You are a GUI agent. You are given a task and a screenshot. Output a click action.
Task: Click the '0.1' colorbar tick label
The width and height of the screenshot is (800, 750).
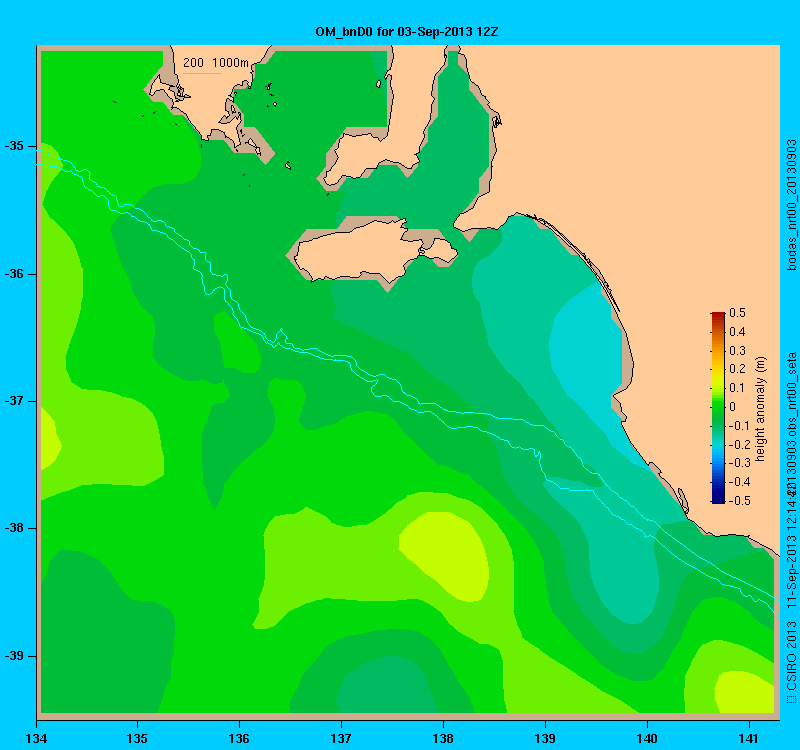coord(737,388)
